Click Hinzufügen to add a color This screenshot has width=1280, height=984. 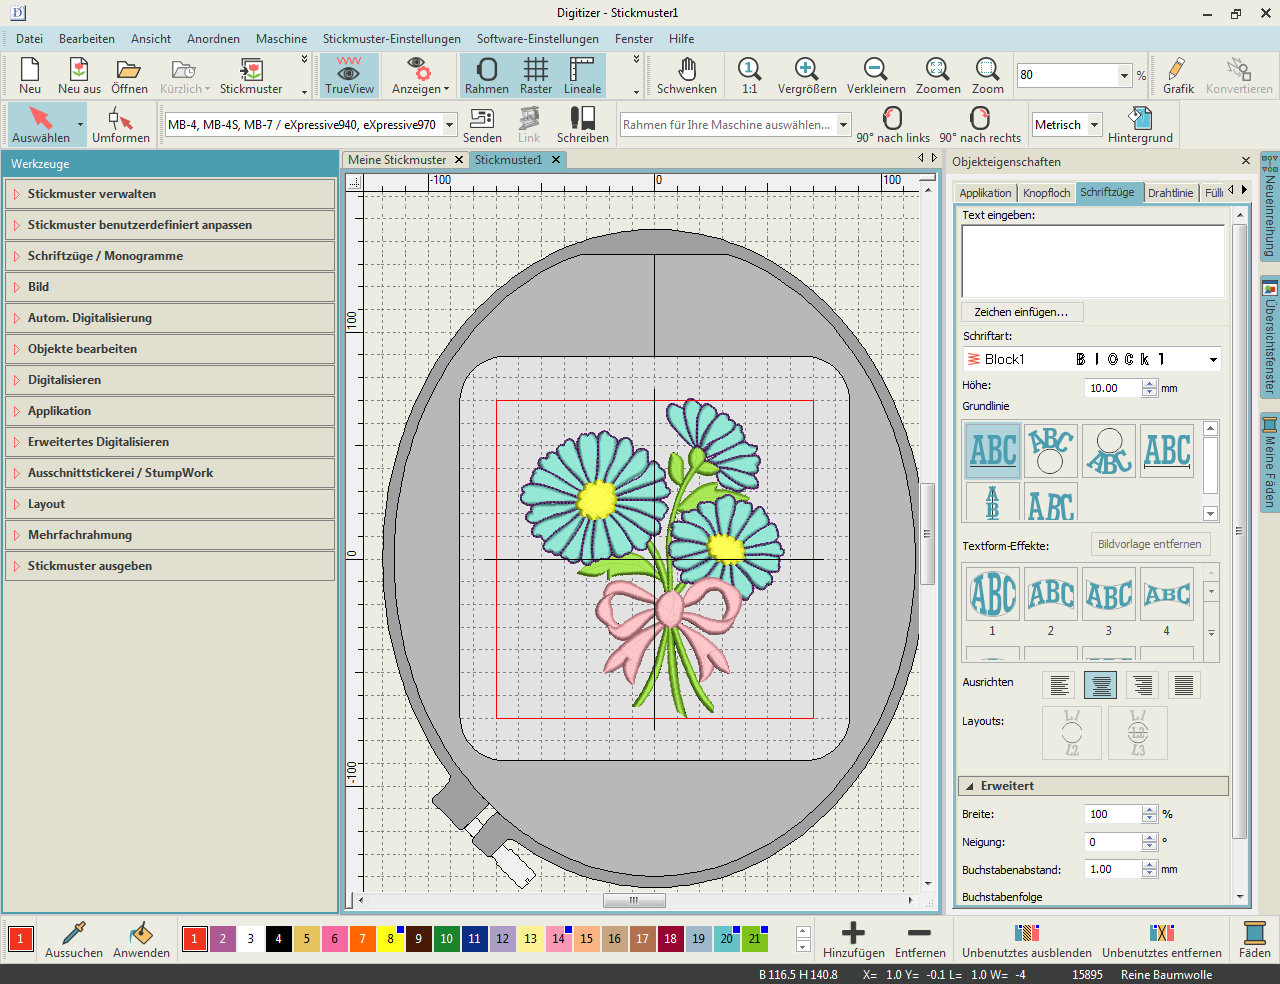853,940
